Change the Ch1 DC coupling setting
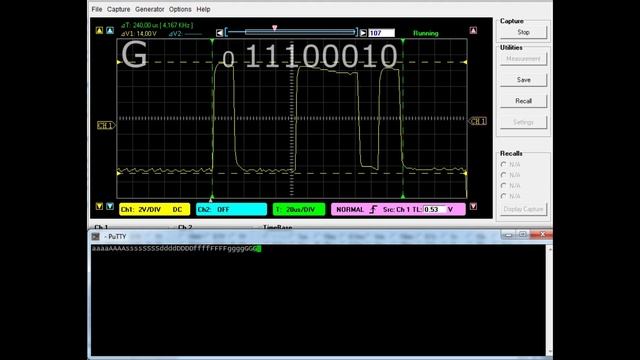Screen dimensions: 640x360 point(177,209)
